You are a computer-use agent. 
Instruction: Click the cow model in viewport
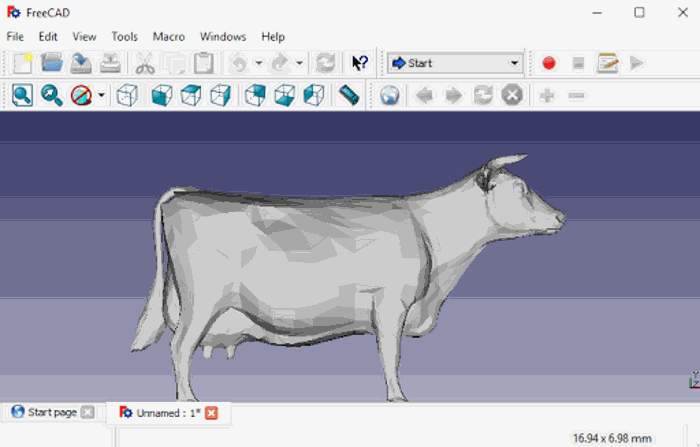312,268
